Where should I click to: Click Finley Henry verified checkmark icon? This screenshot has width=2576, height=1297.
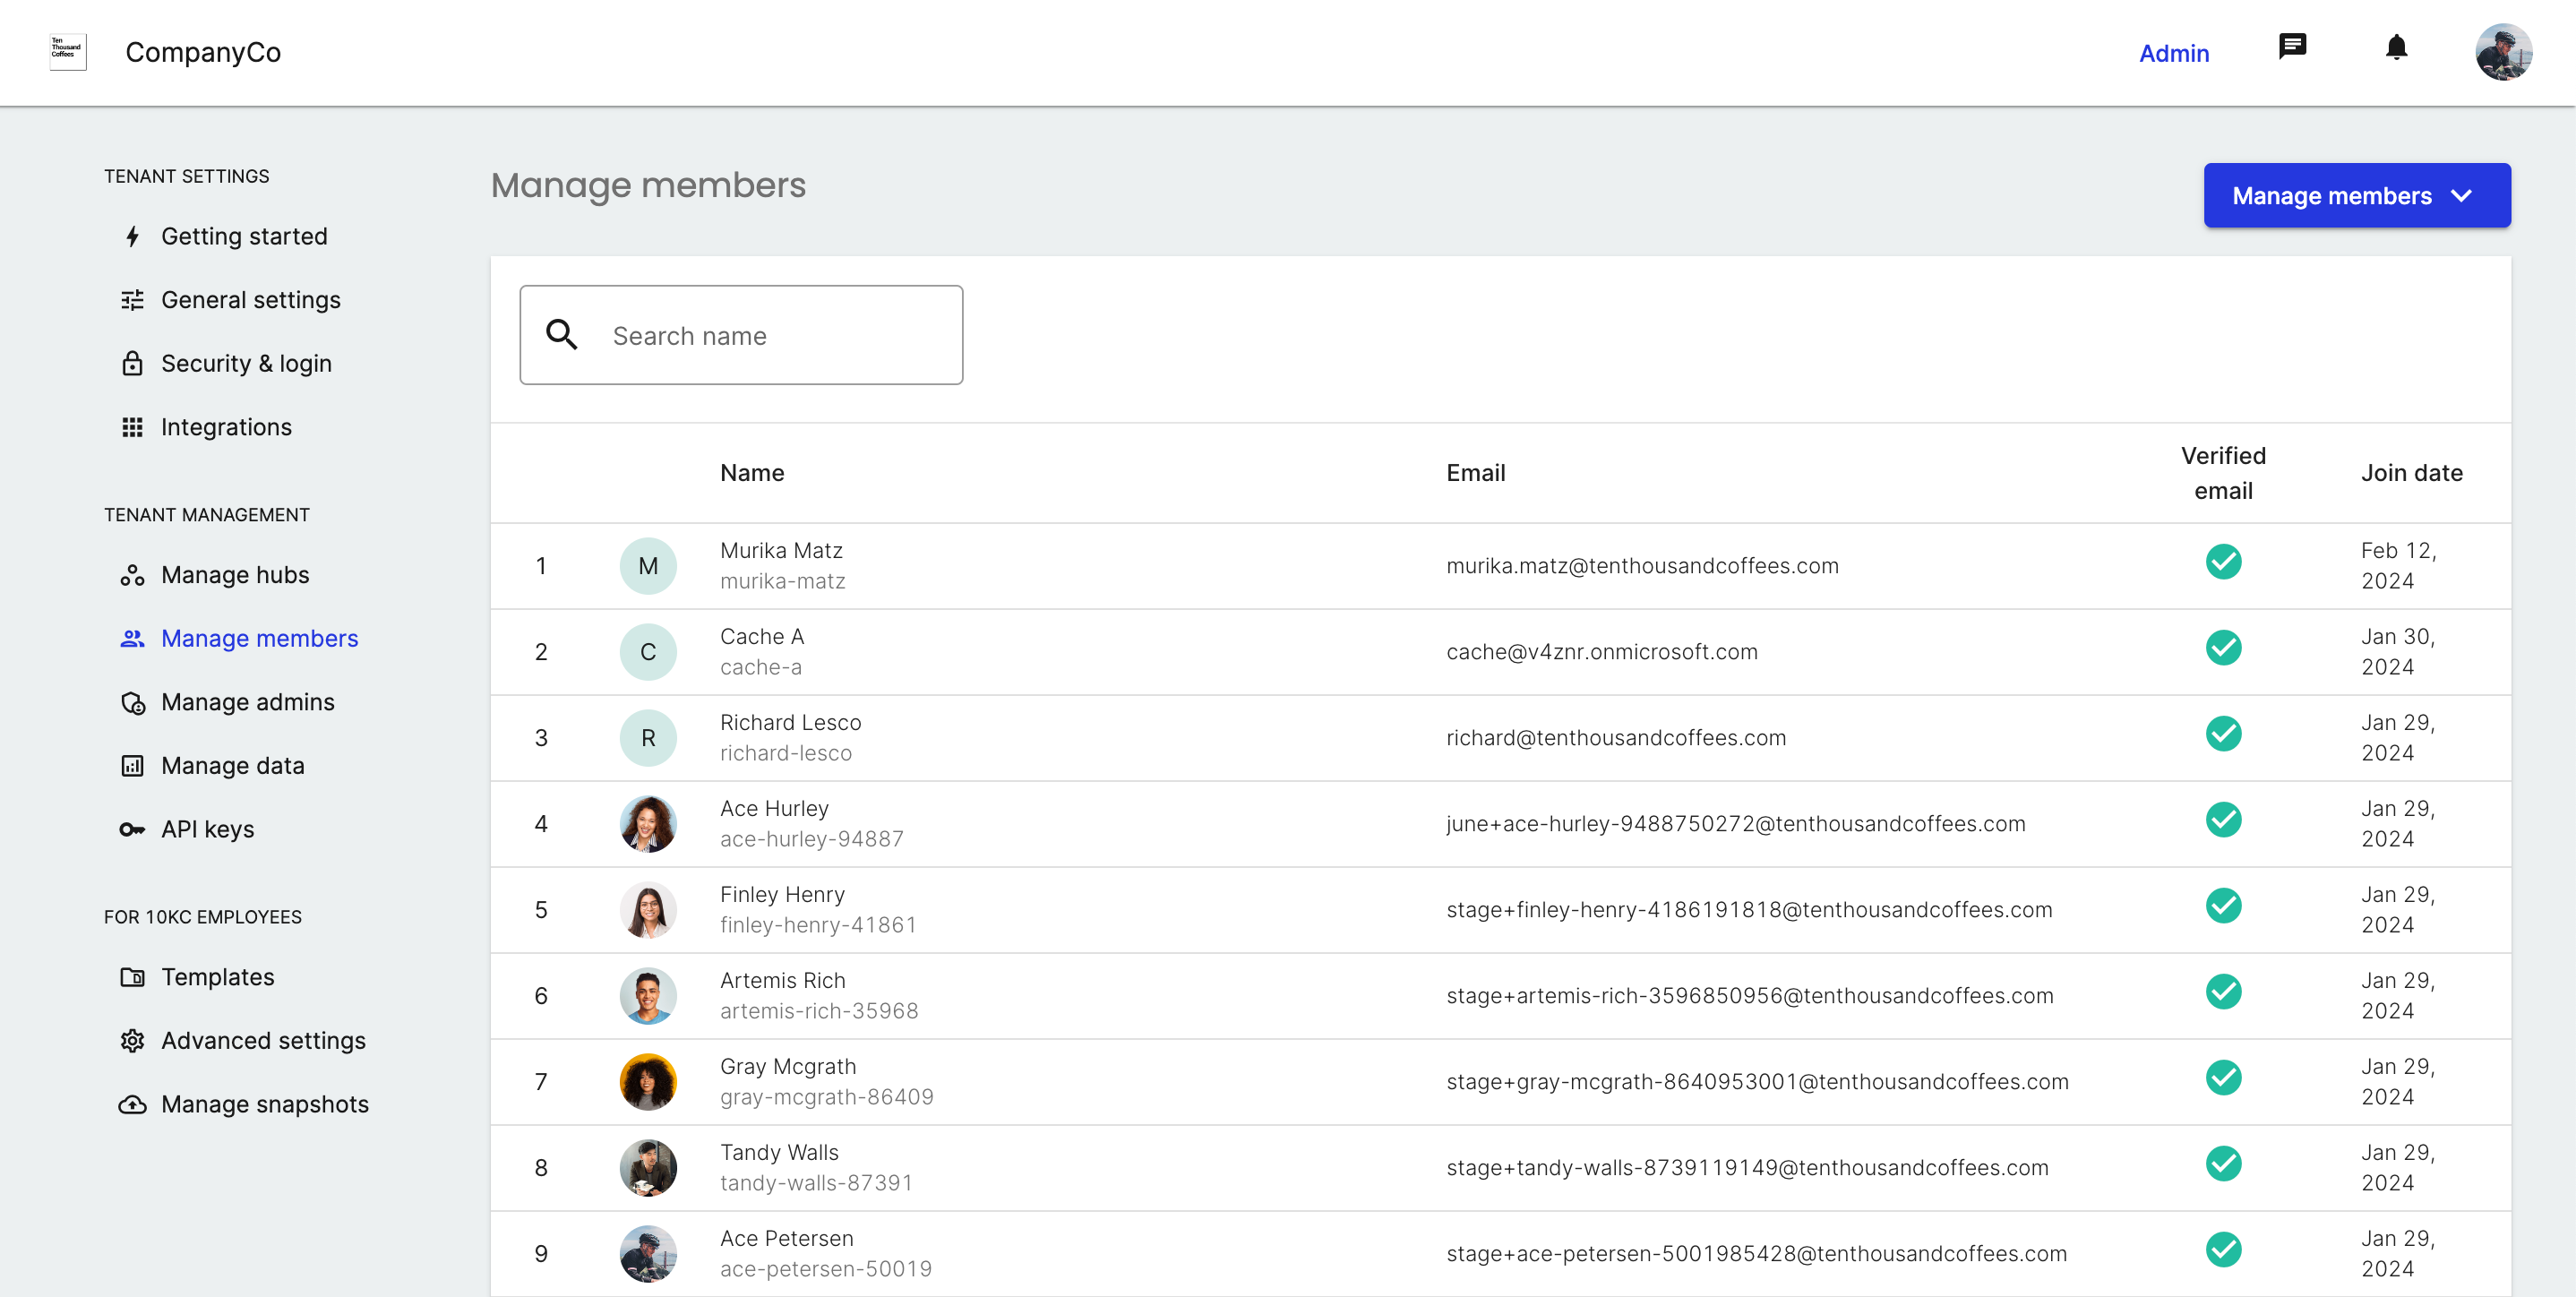(2223, 906)
